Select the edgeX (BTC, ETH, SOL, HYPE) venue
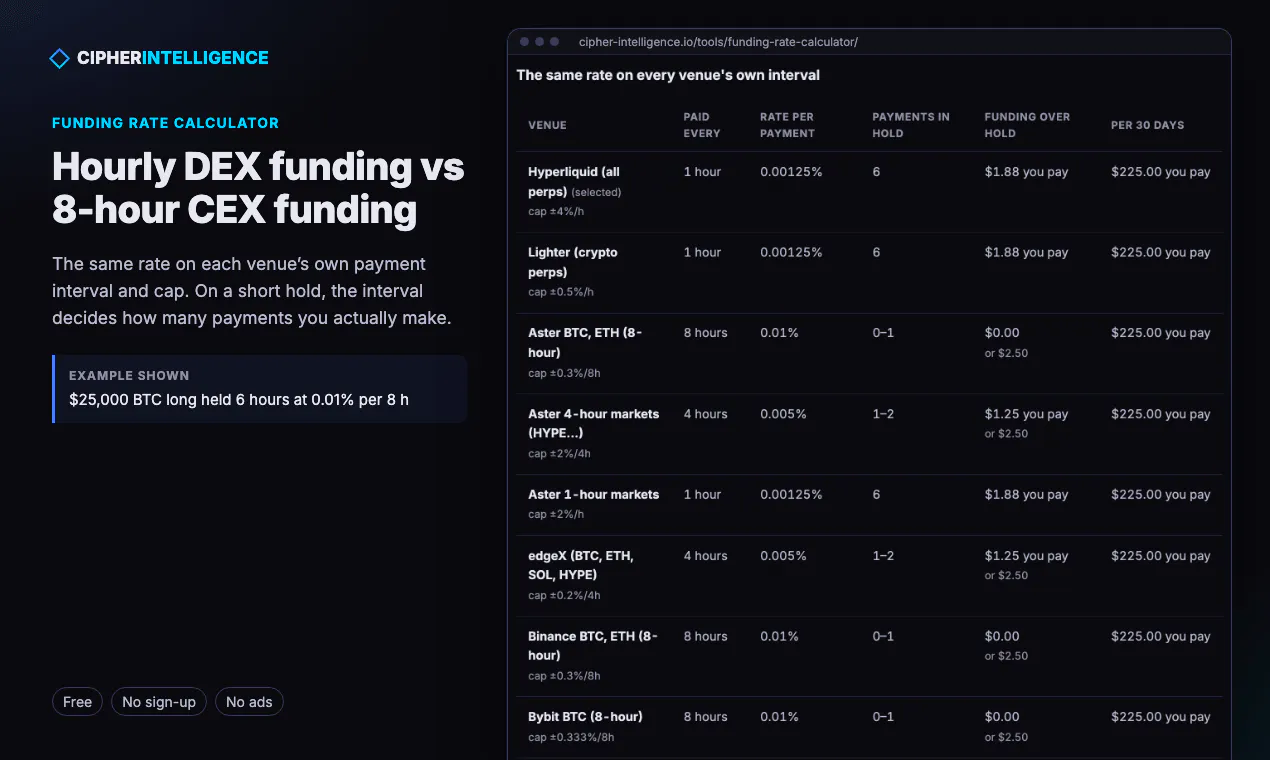The height and width of the screenshot is (760, 1270). tap(869, 576)
